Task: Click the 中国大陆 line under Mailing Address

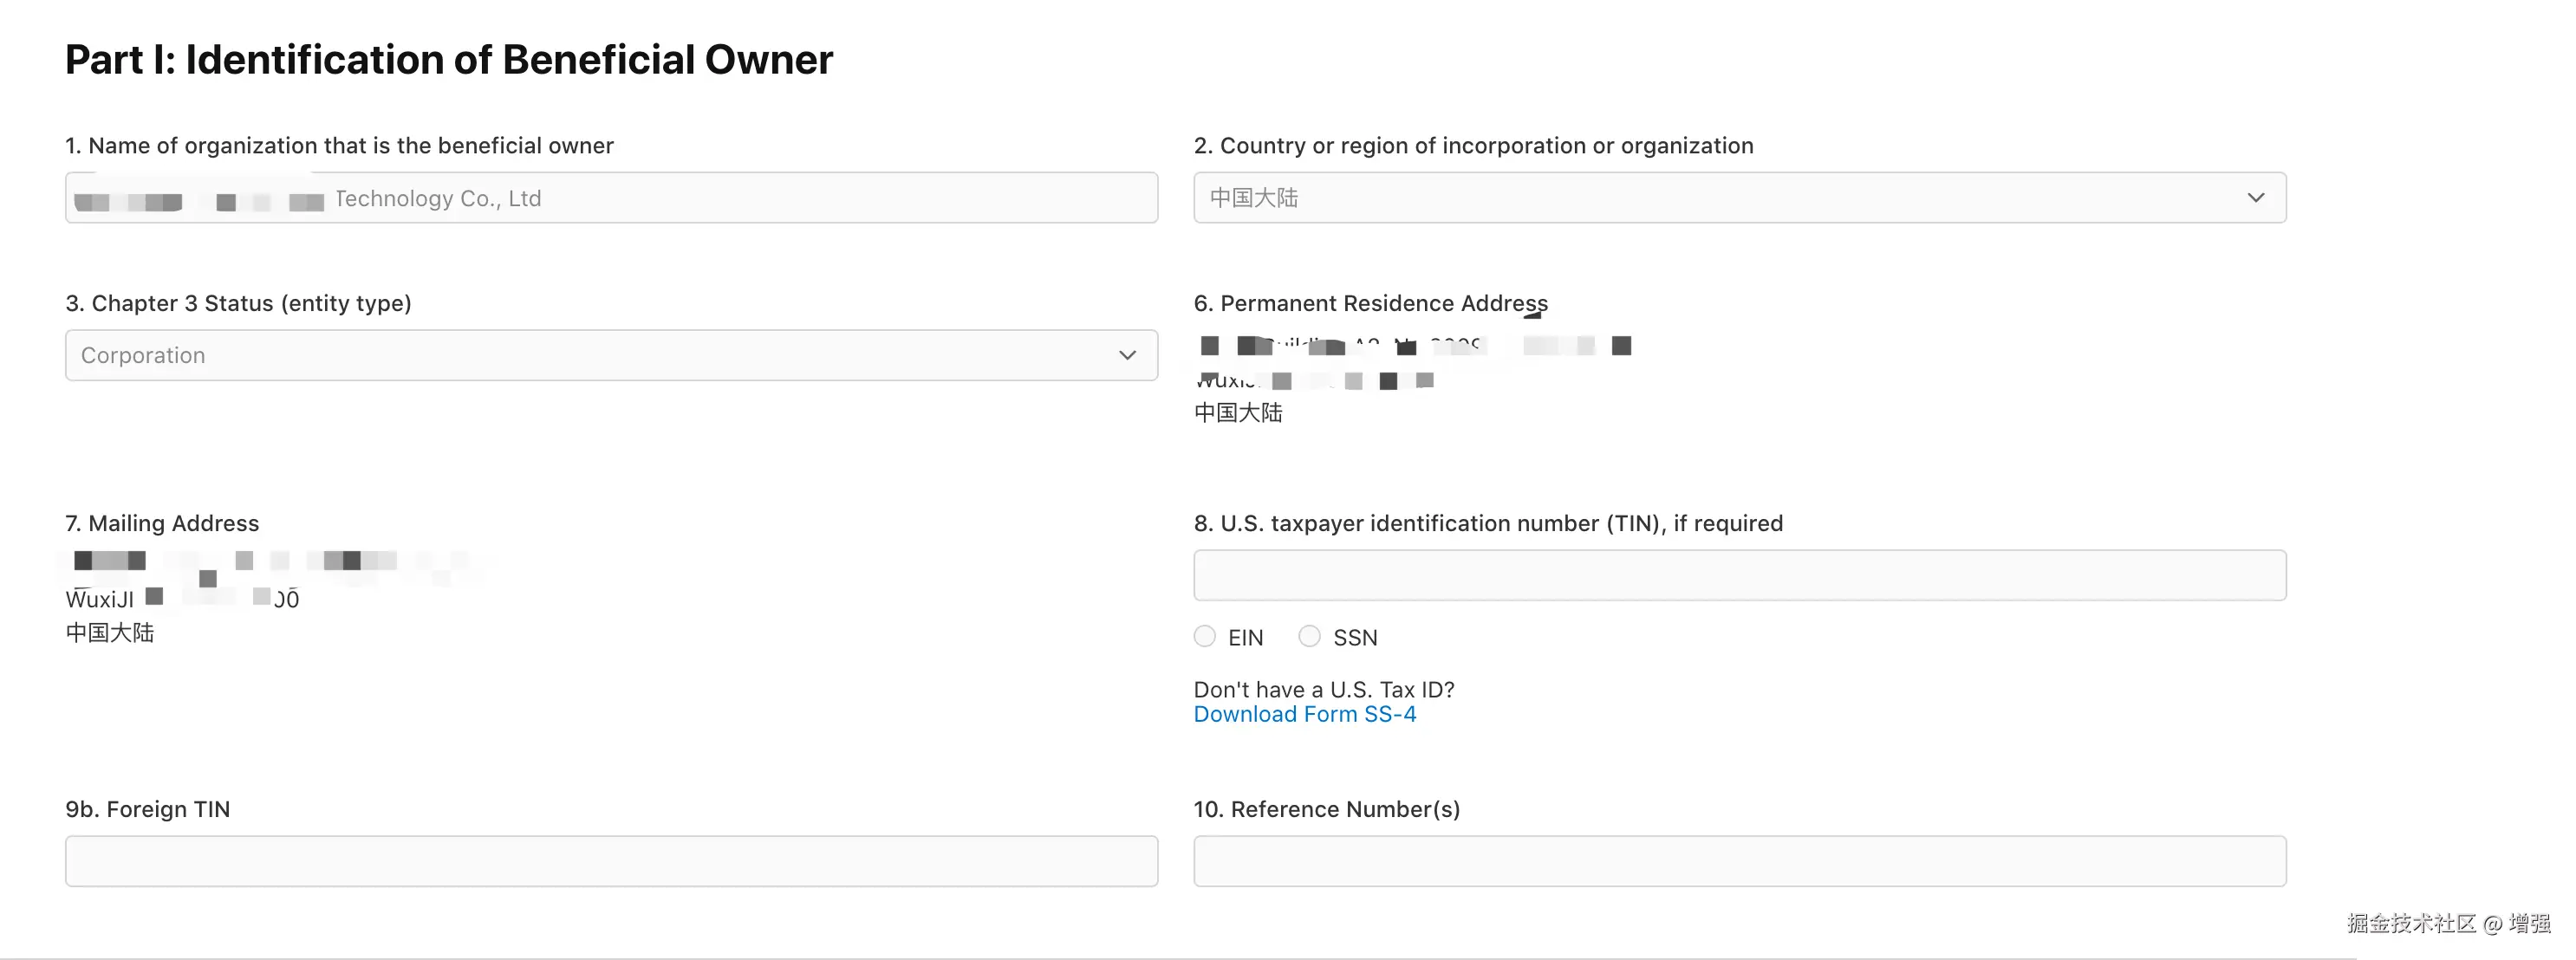Action: [x=110, y=633]
